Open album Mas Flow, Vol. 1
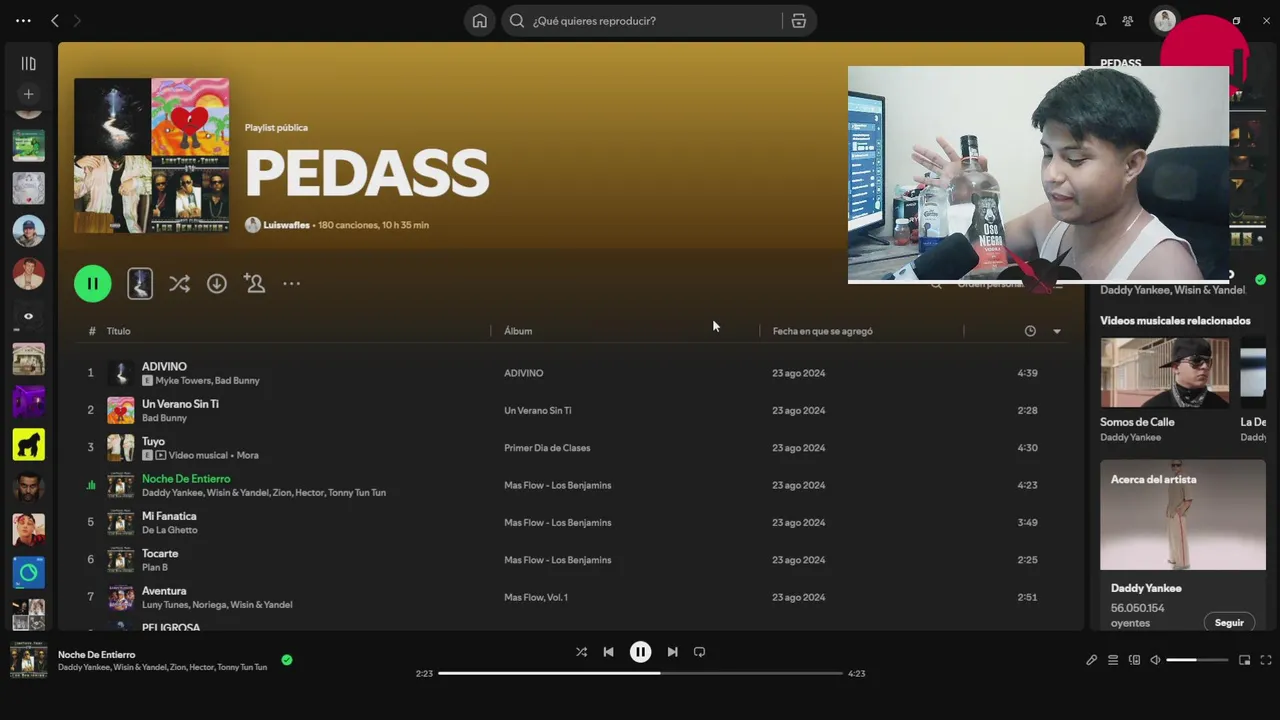1280x720 pixels. pyautogui.click(x=536, y=597)
